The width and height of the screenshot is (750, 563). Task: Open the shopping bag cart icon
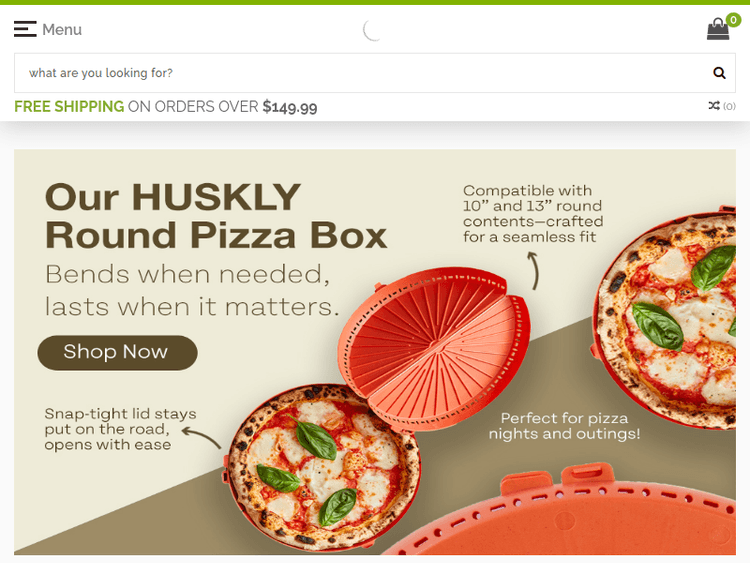pyautogui.click(x=718, y=30)
